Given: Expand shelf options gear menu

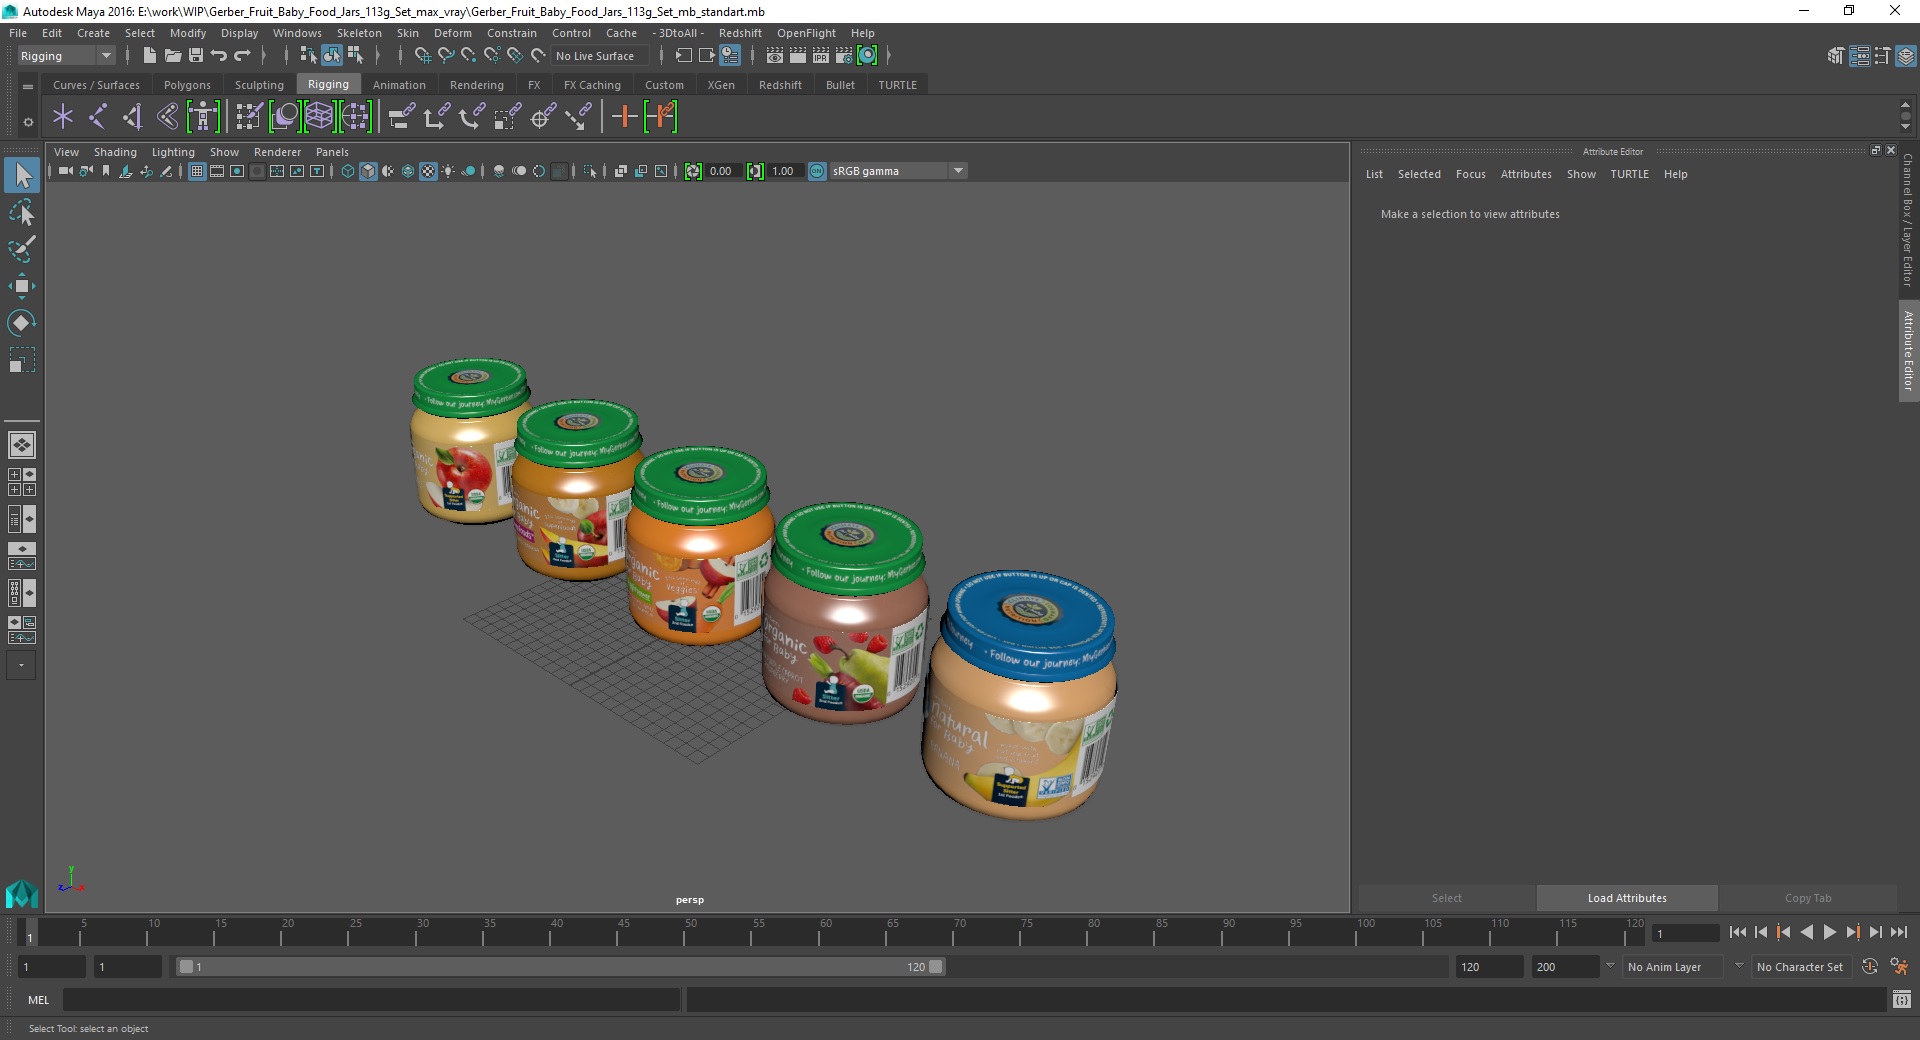Looking at the screenshot, I should 28,122.
